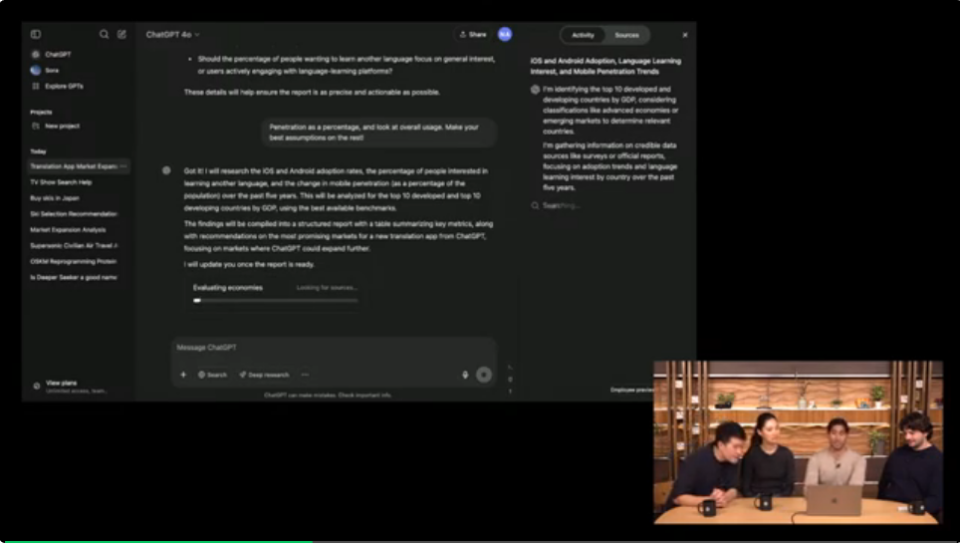Open the Supersonic Civilian Air Travel chat
This screenshot has width=960, height=544.
73,246
